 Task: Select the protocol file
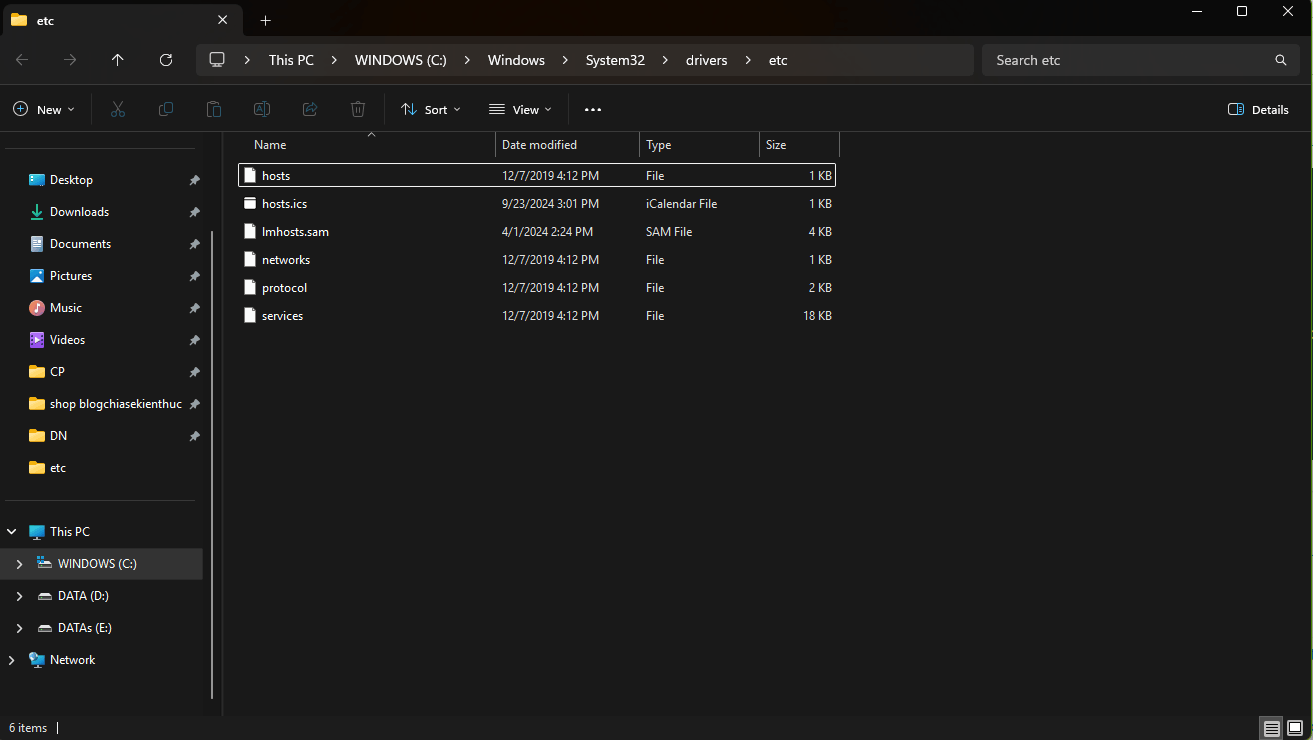(537, 287)
